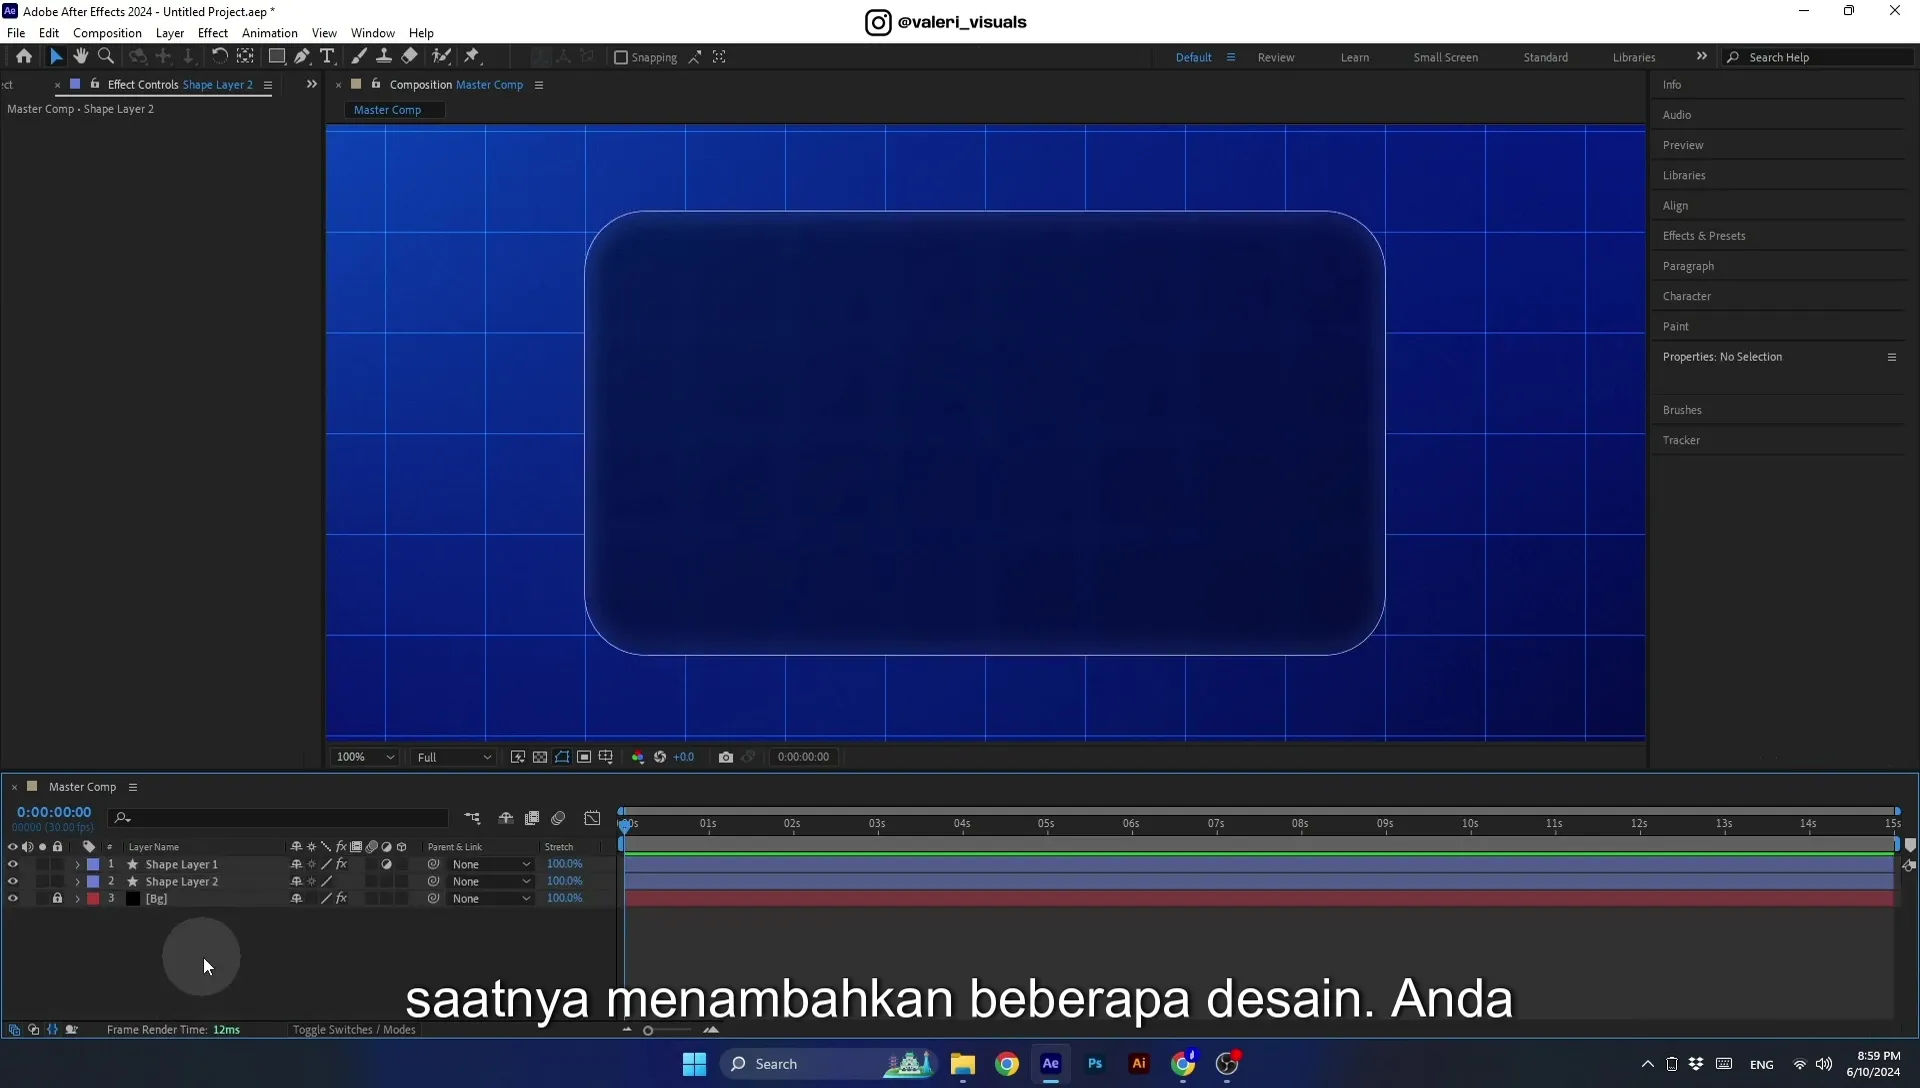Click Toggle Switches / Modes
The height and width of the screenshot is (1088, 1920).
click(354, 1029)
